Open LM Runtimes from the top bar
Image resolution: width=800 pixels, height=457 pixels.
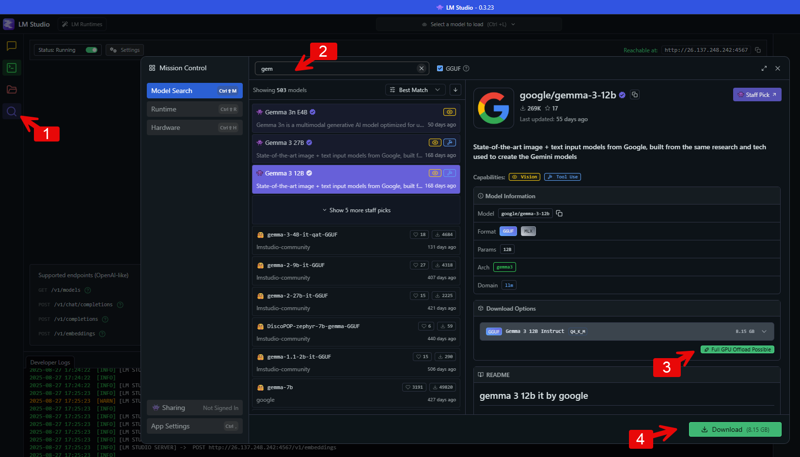click(82, 24)
